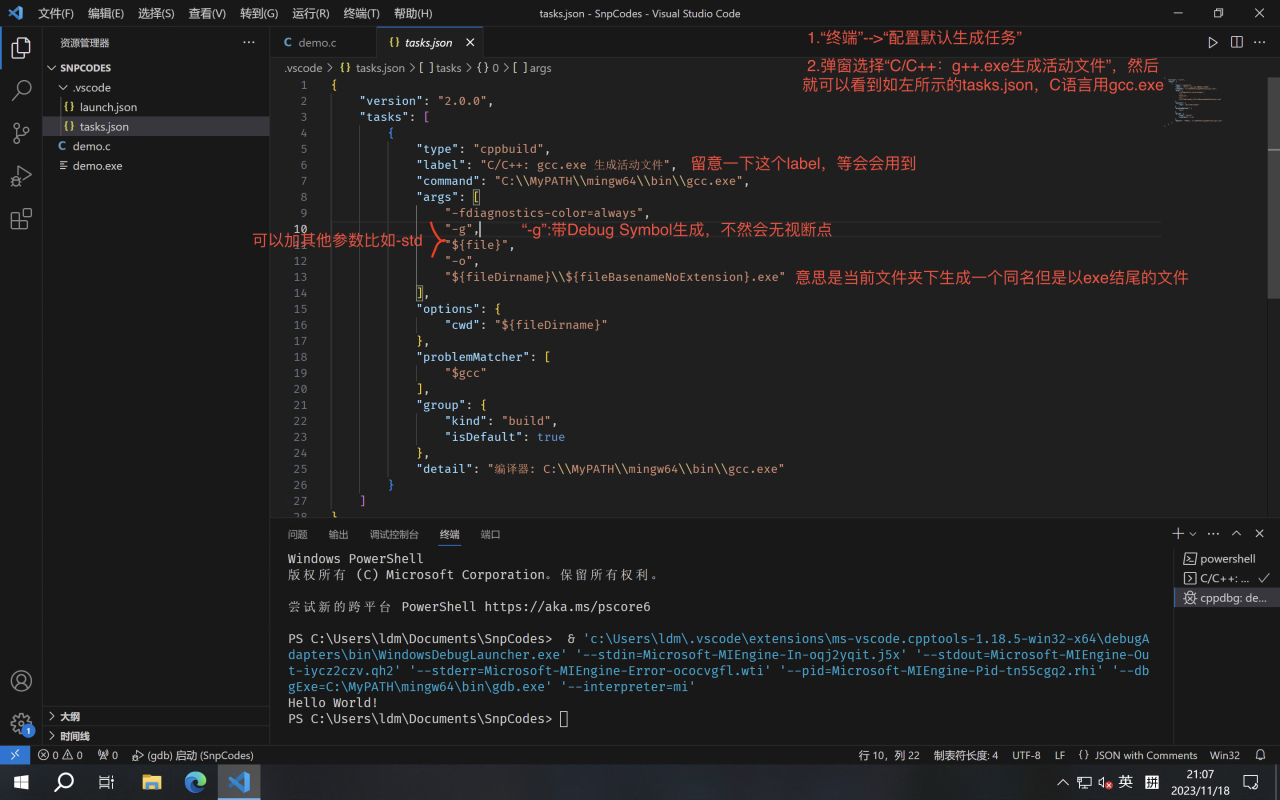Collapse the SNPCODES folder section
This screenshot has height=800, width=1280.
click(156, 68)
